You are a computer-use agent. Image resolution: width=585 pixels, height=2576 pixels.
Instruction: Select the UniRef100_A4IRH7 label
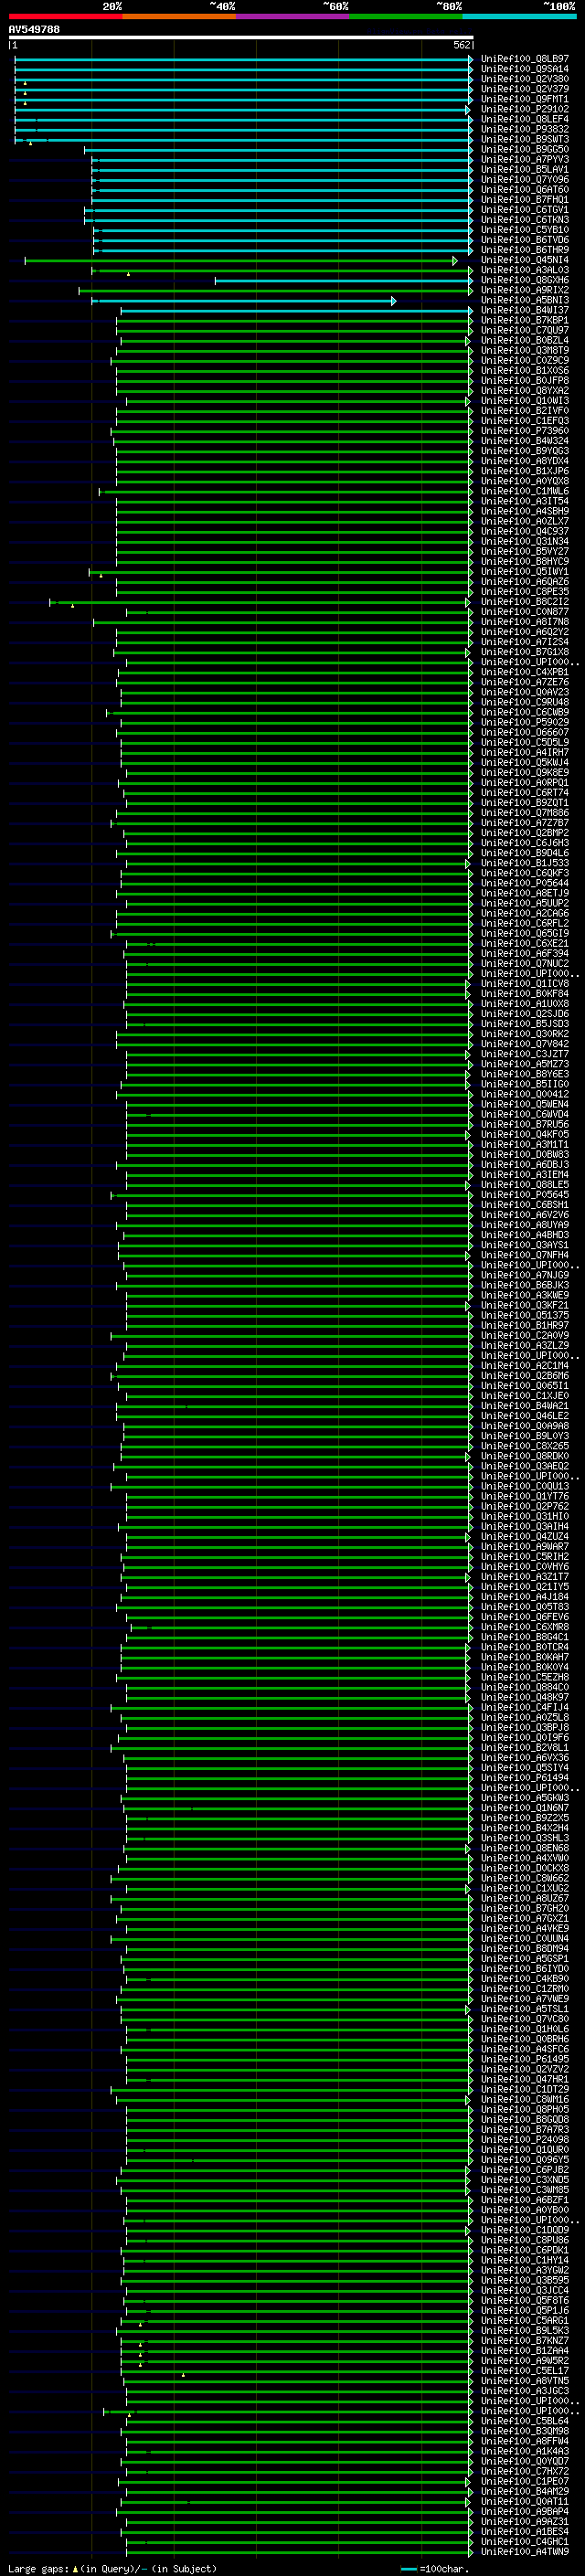coord(524,752)
